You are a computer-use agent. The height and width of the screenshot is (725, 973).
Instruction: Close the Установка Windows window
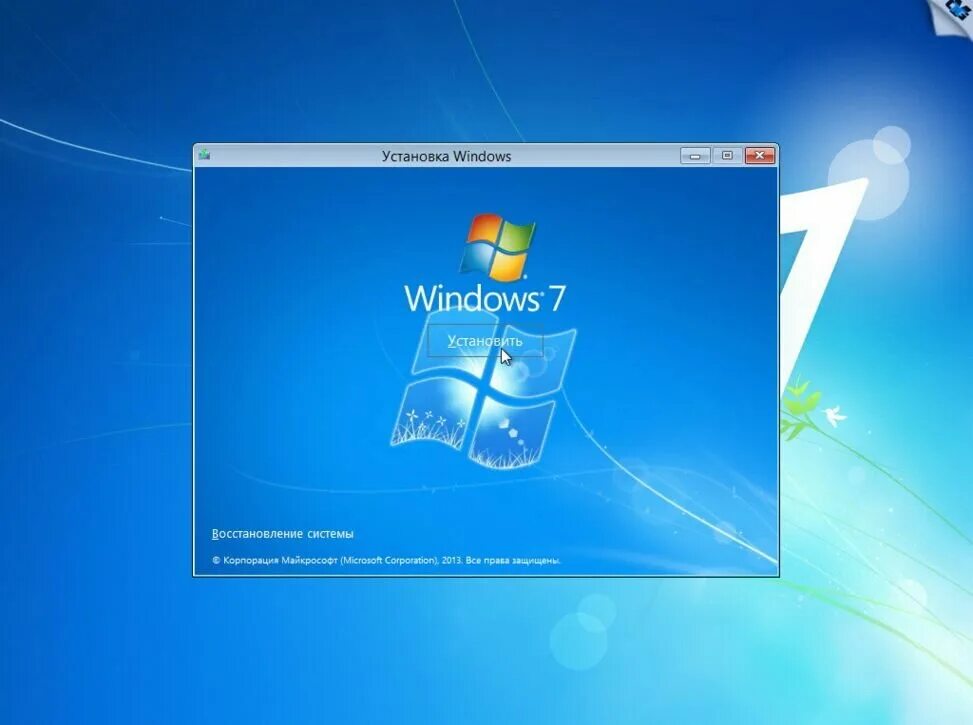758,156
